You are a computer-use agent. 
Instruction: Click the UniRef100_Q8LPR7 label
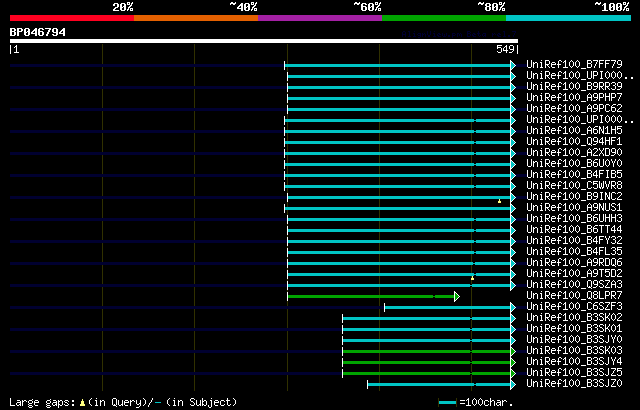point(574,296)
